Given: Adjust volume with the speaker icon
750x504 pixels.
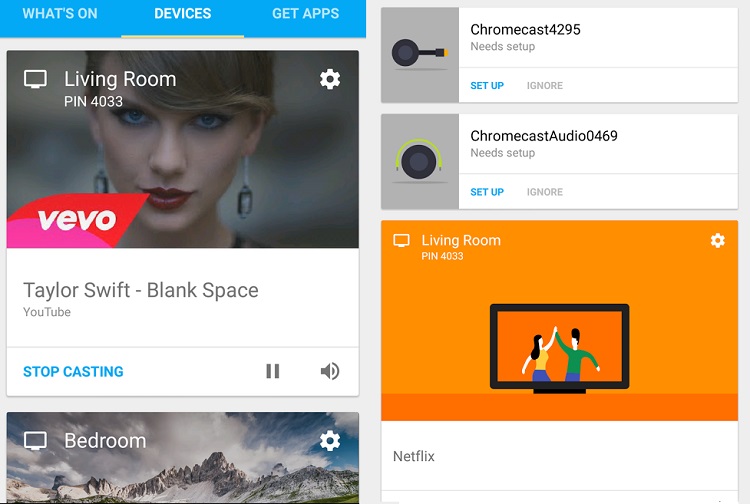Looking at the screenshot, I should 330,371.
